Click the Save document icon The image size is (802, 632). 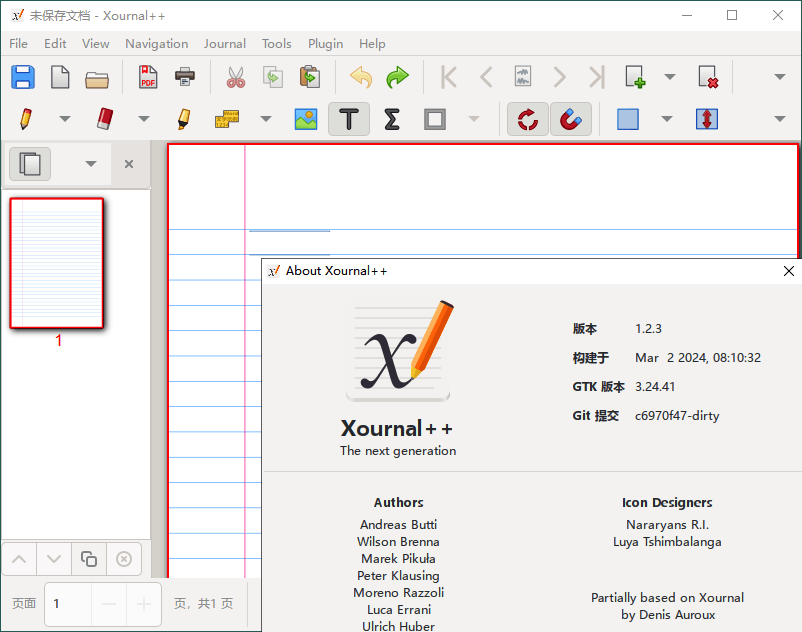[22, 77]
